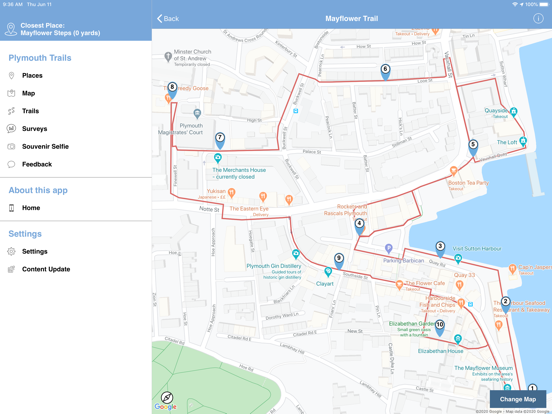552x414 pixels.
Task: Select trail marker 4 on map
Action: tap(359, 226)
